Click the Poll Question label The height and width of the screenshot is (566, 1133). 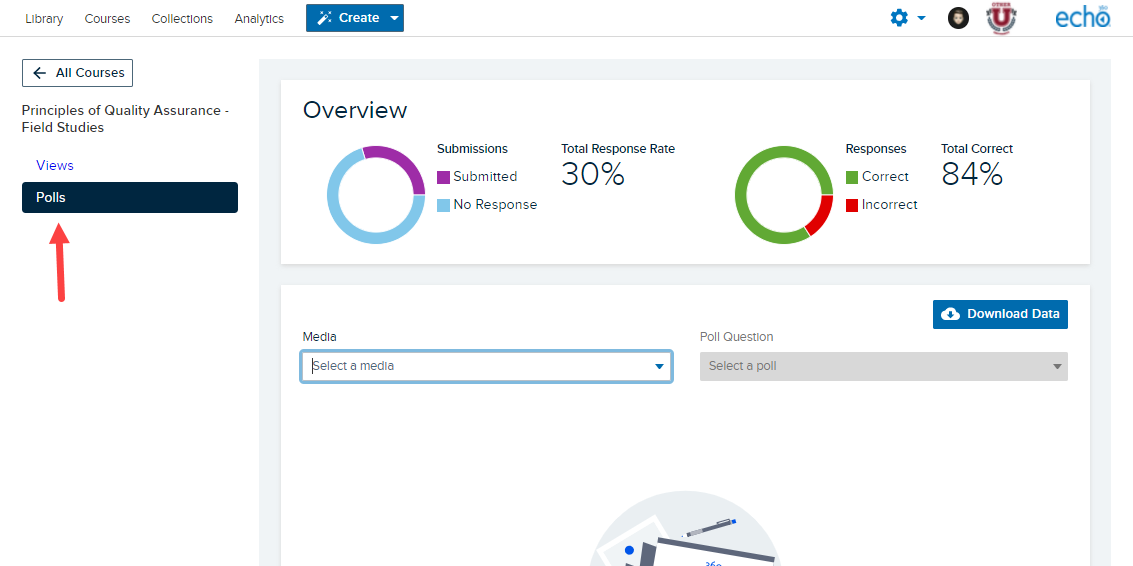click(x=736, y=337)
